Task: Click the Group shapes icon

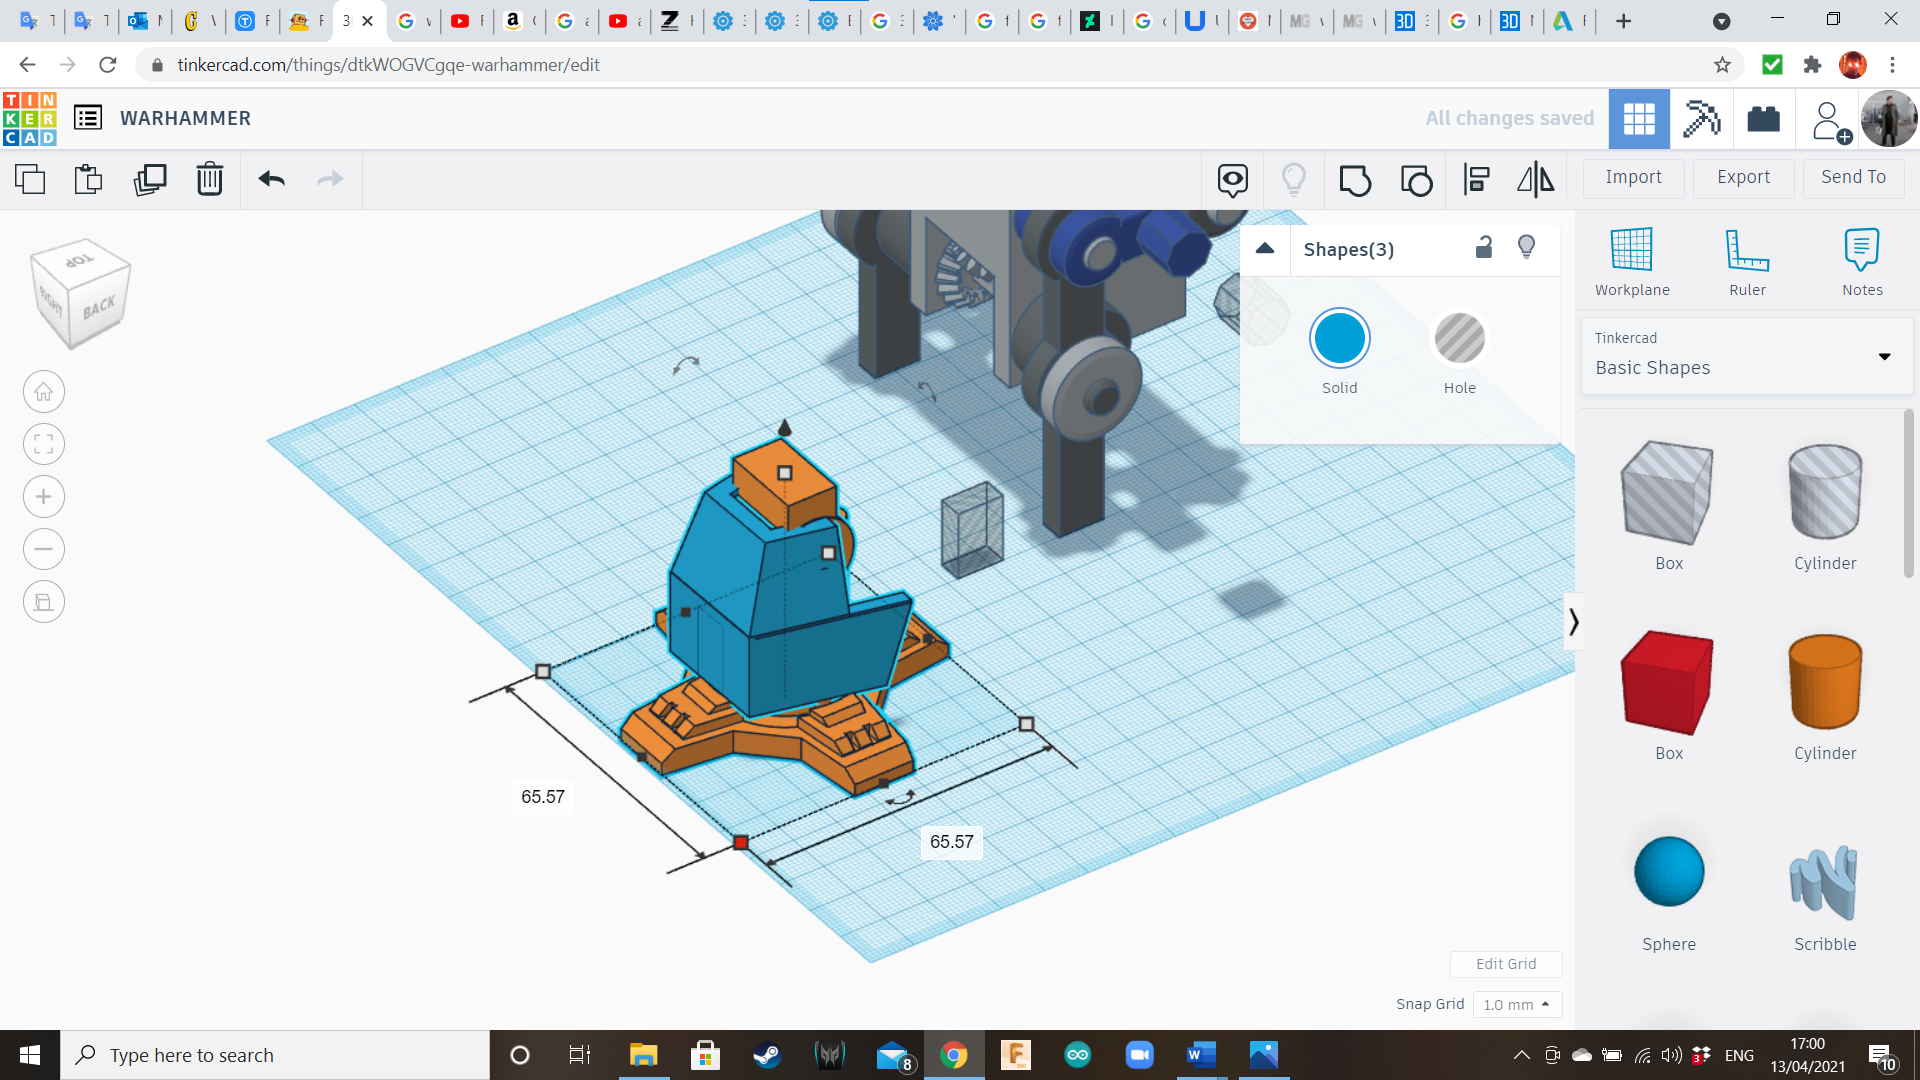Action: pyautogui.click(x=1355, y=180)
